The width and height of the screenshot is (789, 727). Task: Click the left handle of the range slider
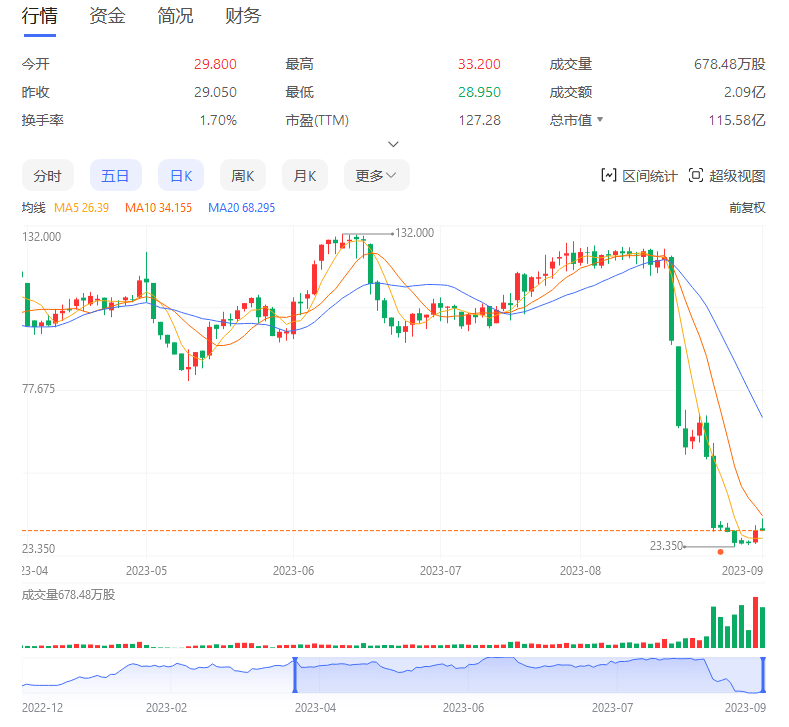[x=295, y=674]
